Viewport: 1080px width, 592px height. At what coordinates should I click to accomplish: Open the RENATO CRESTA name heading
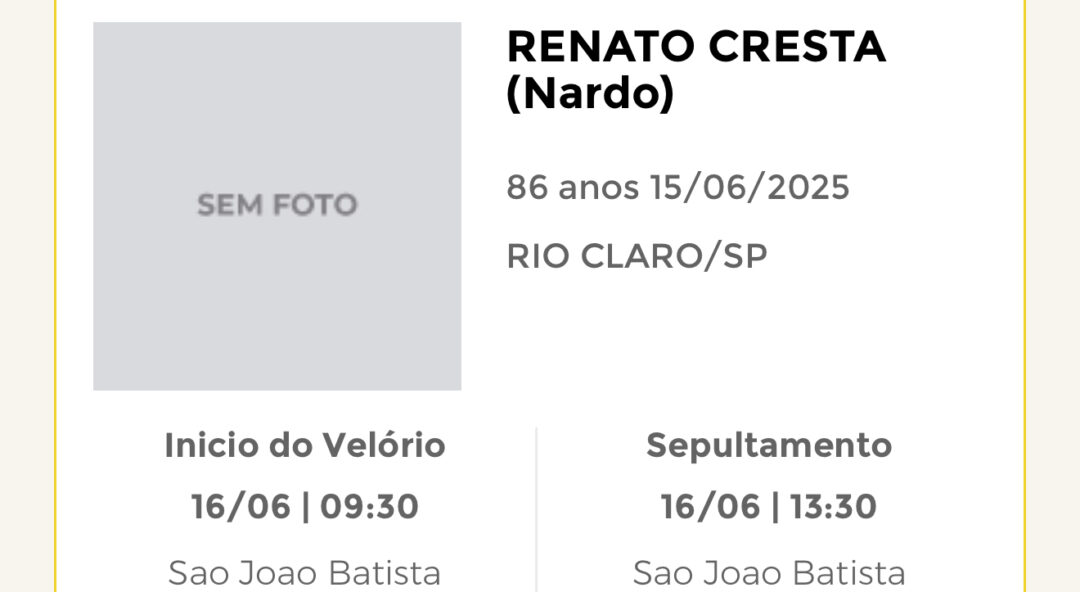[x=696, y=47]
